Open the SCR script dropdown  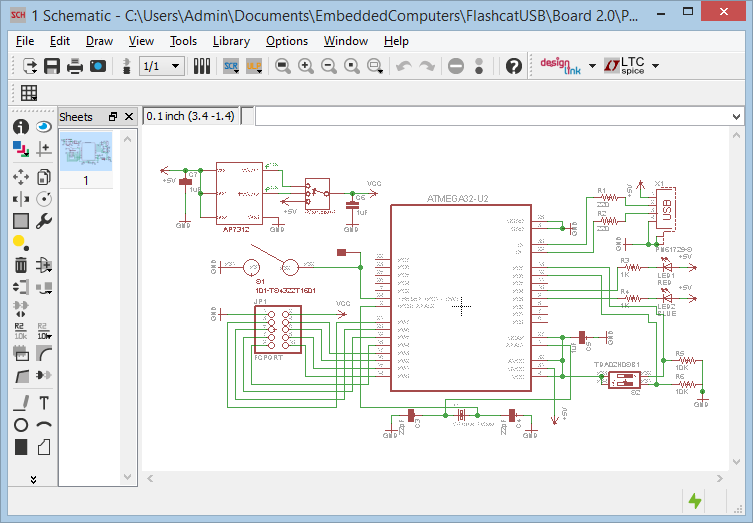[x=231, y=66]
